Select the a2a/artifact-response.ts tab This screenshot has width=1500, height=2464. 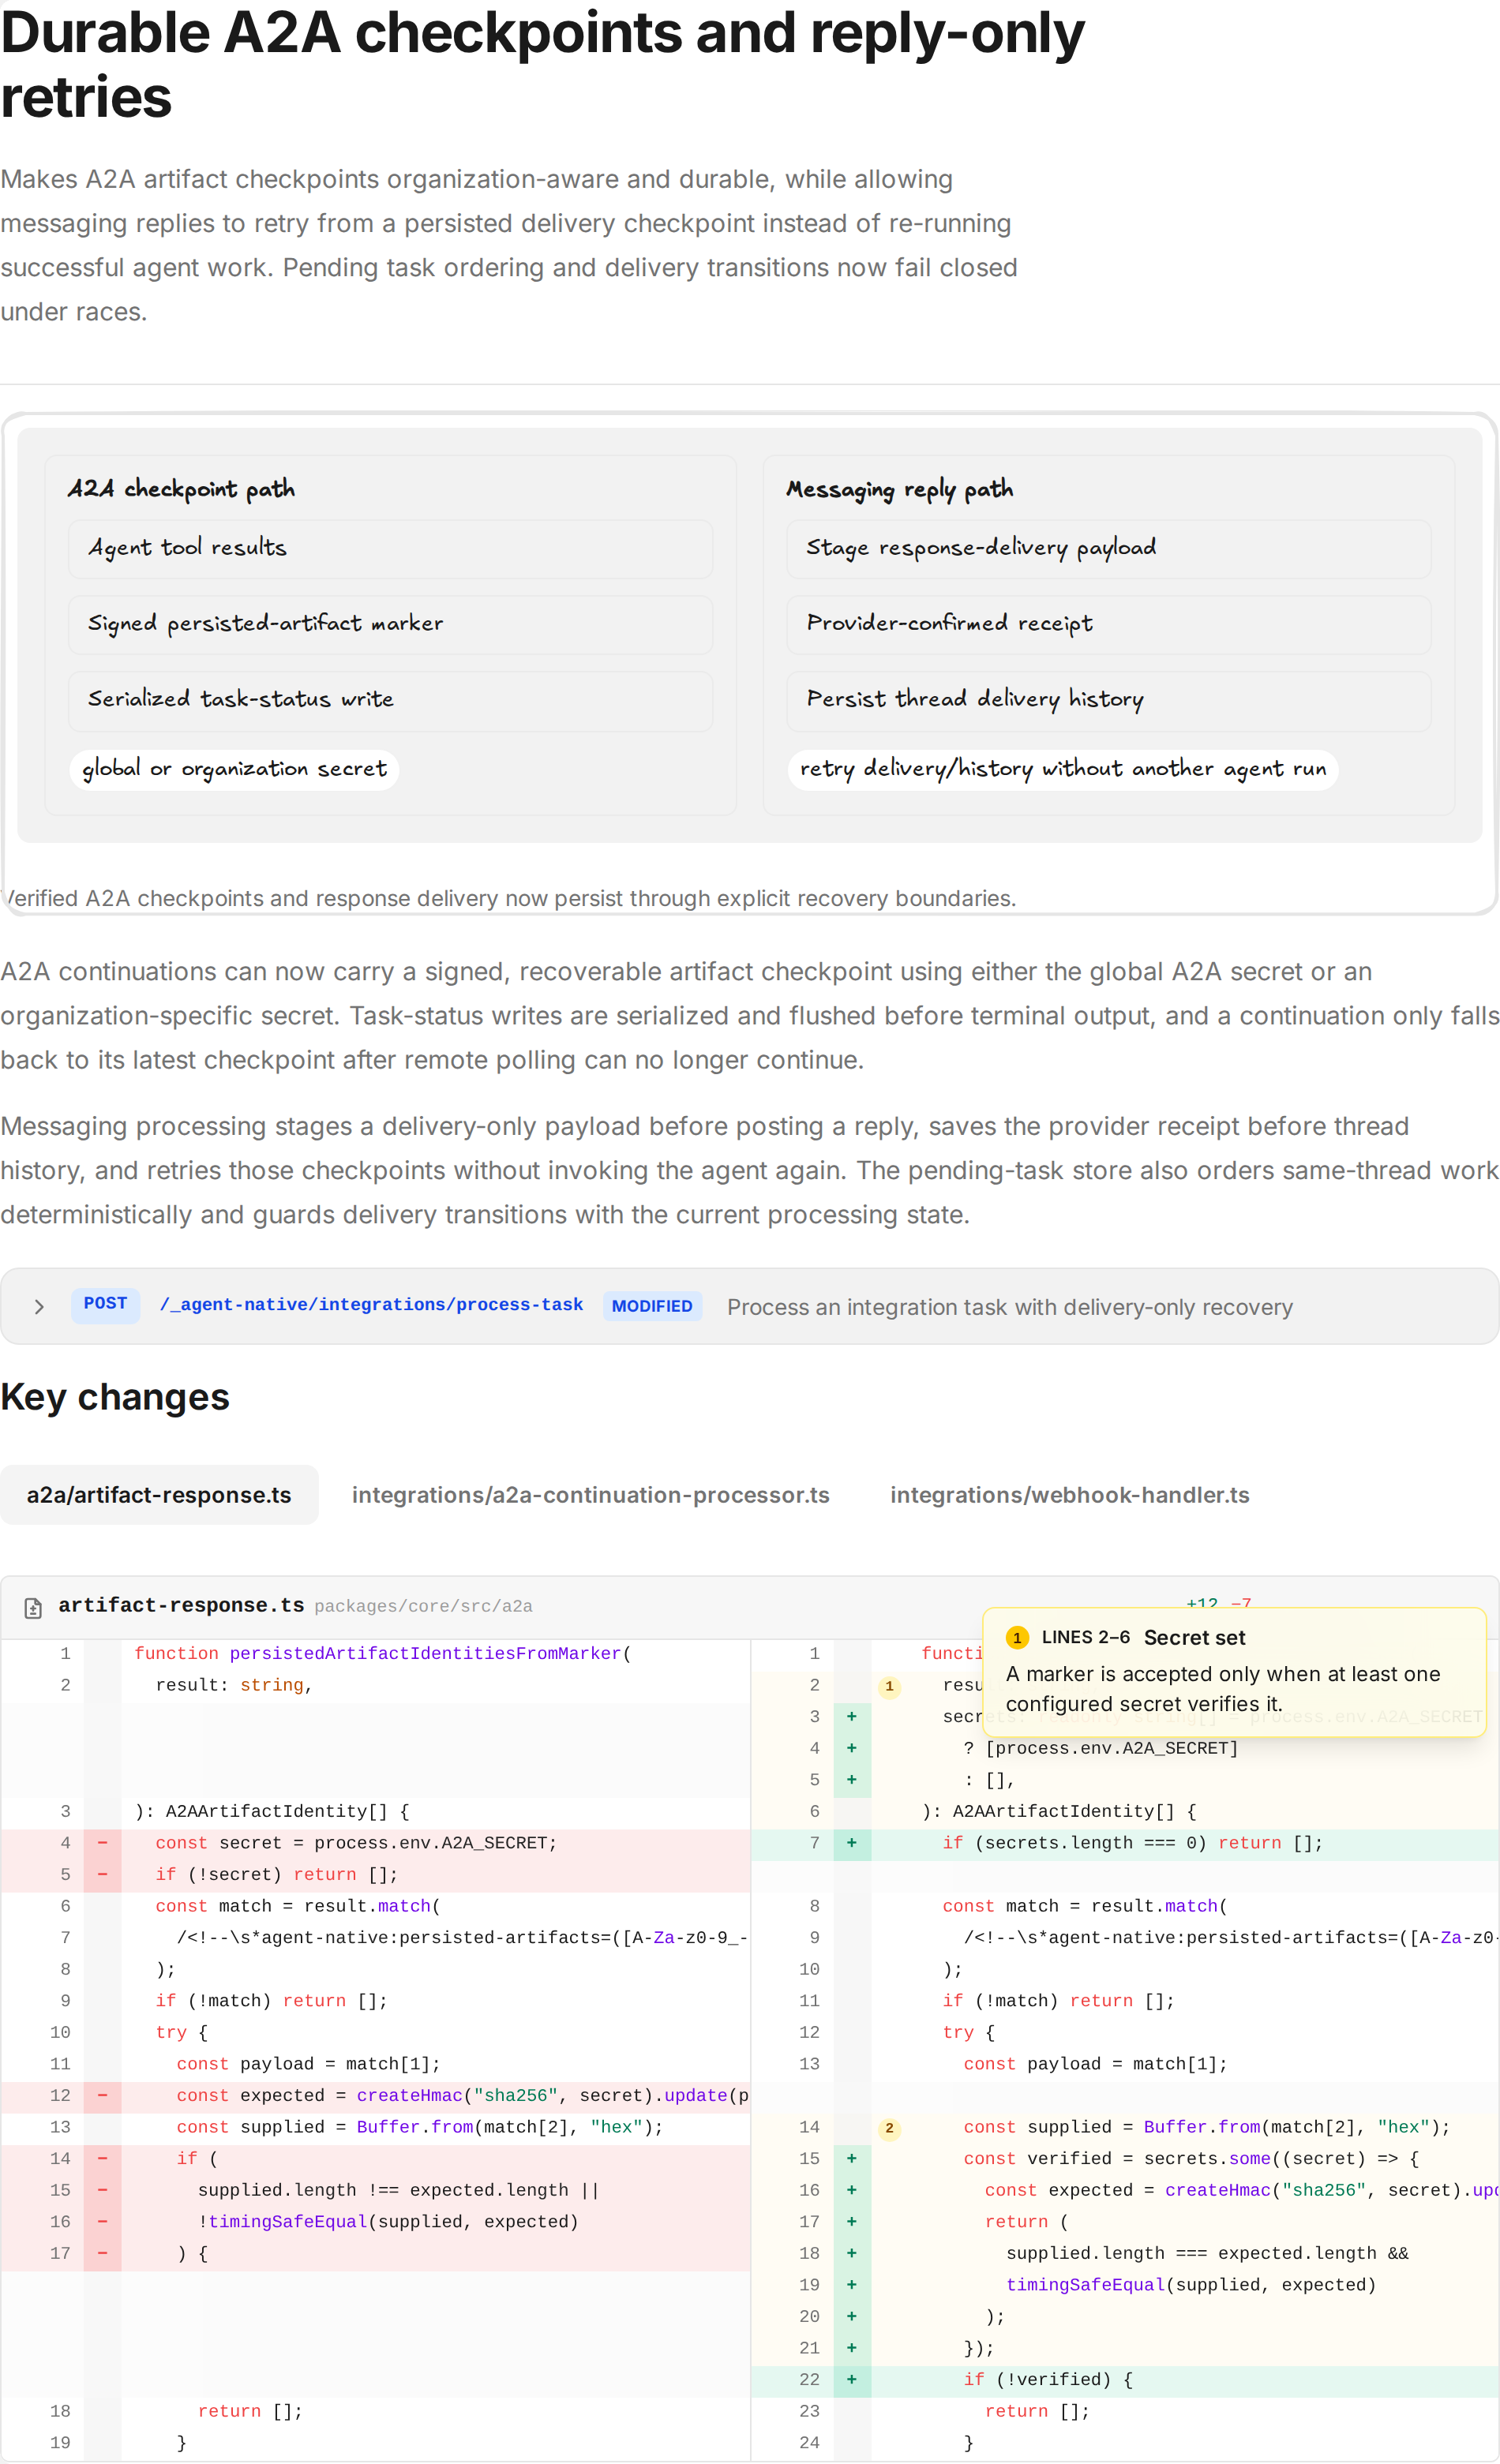click(159, 1495)
